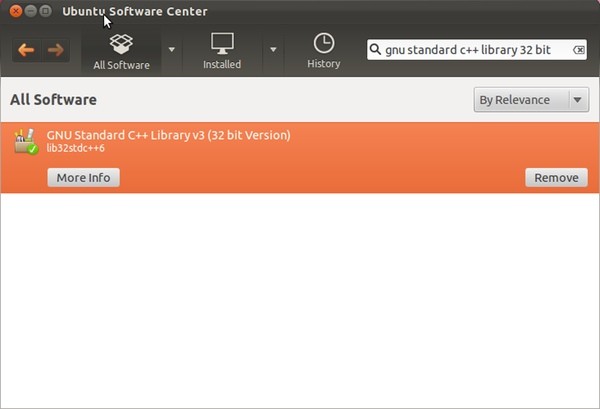The width and height of the screenshot is (600, 409).
Task: Open the History view
Action: 324,51
